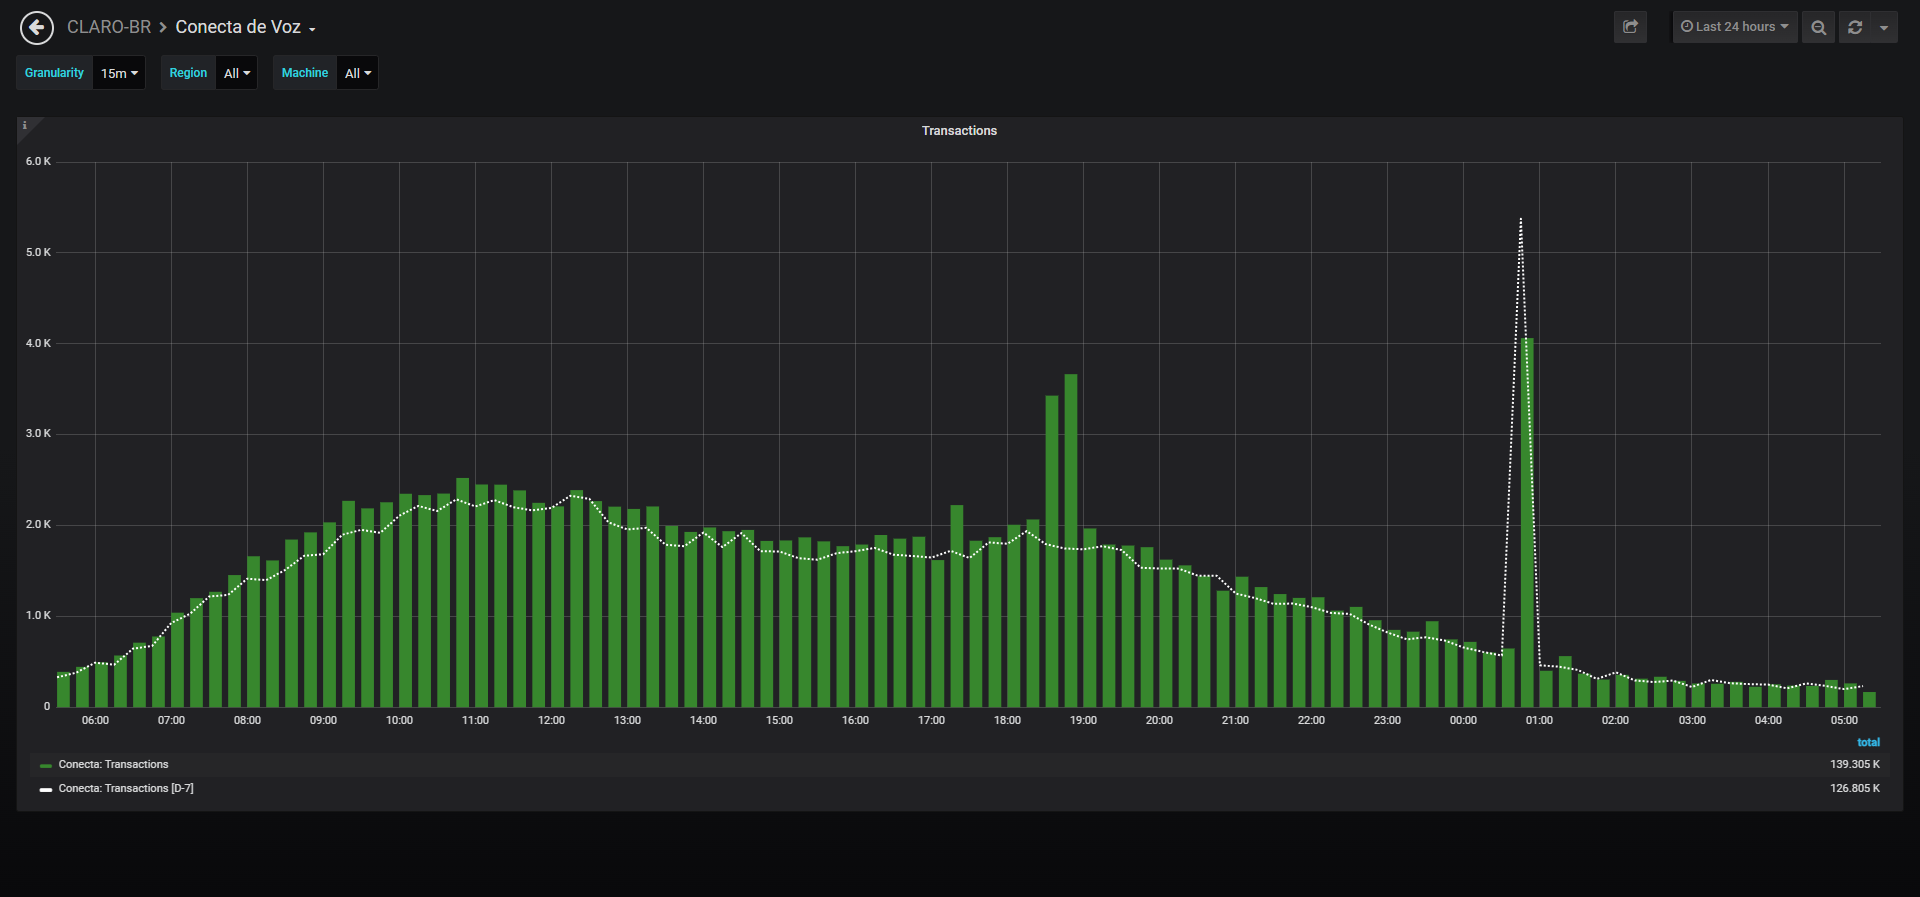Click the 16:00 x-axis time label

[855, 720]
